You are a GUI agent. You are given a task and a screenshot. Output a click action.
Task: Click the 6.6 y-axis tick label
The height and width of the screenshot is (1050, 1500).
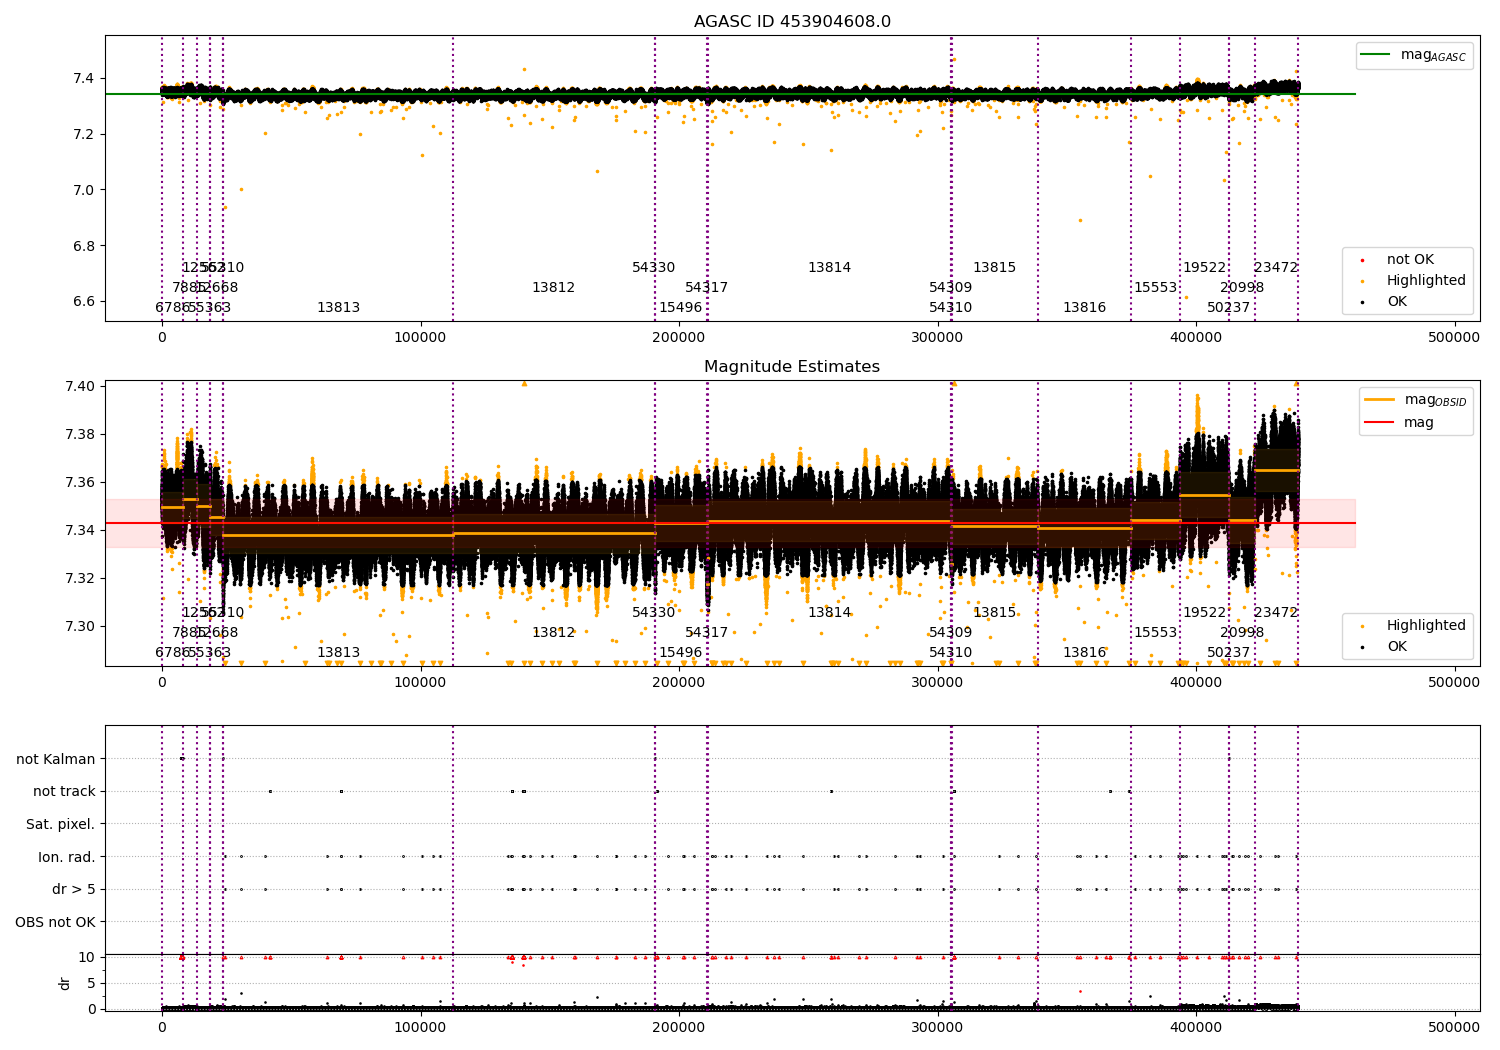(84, 302)
